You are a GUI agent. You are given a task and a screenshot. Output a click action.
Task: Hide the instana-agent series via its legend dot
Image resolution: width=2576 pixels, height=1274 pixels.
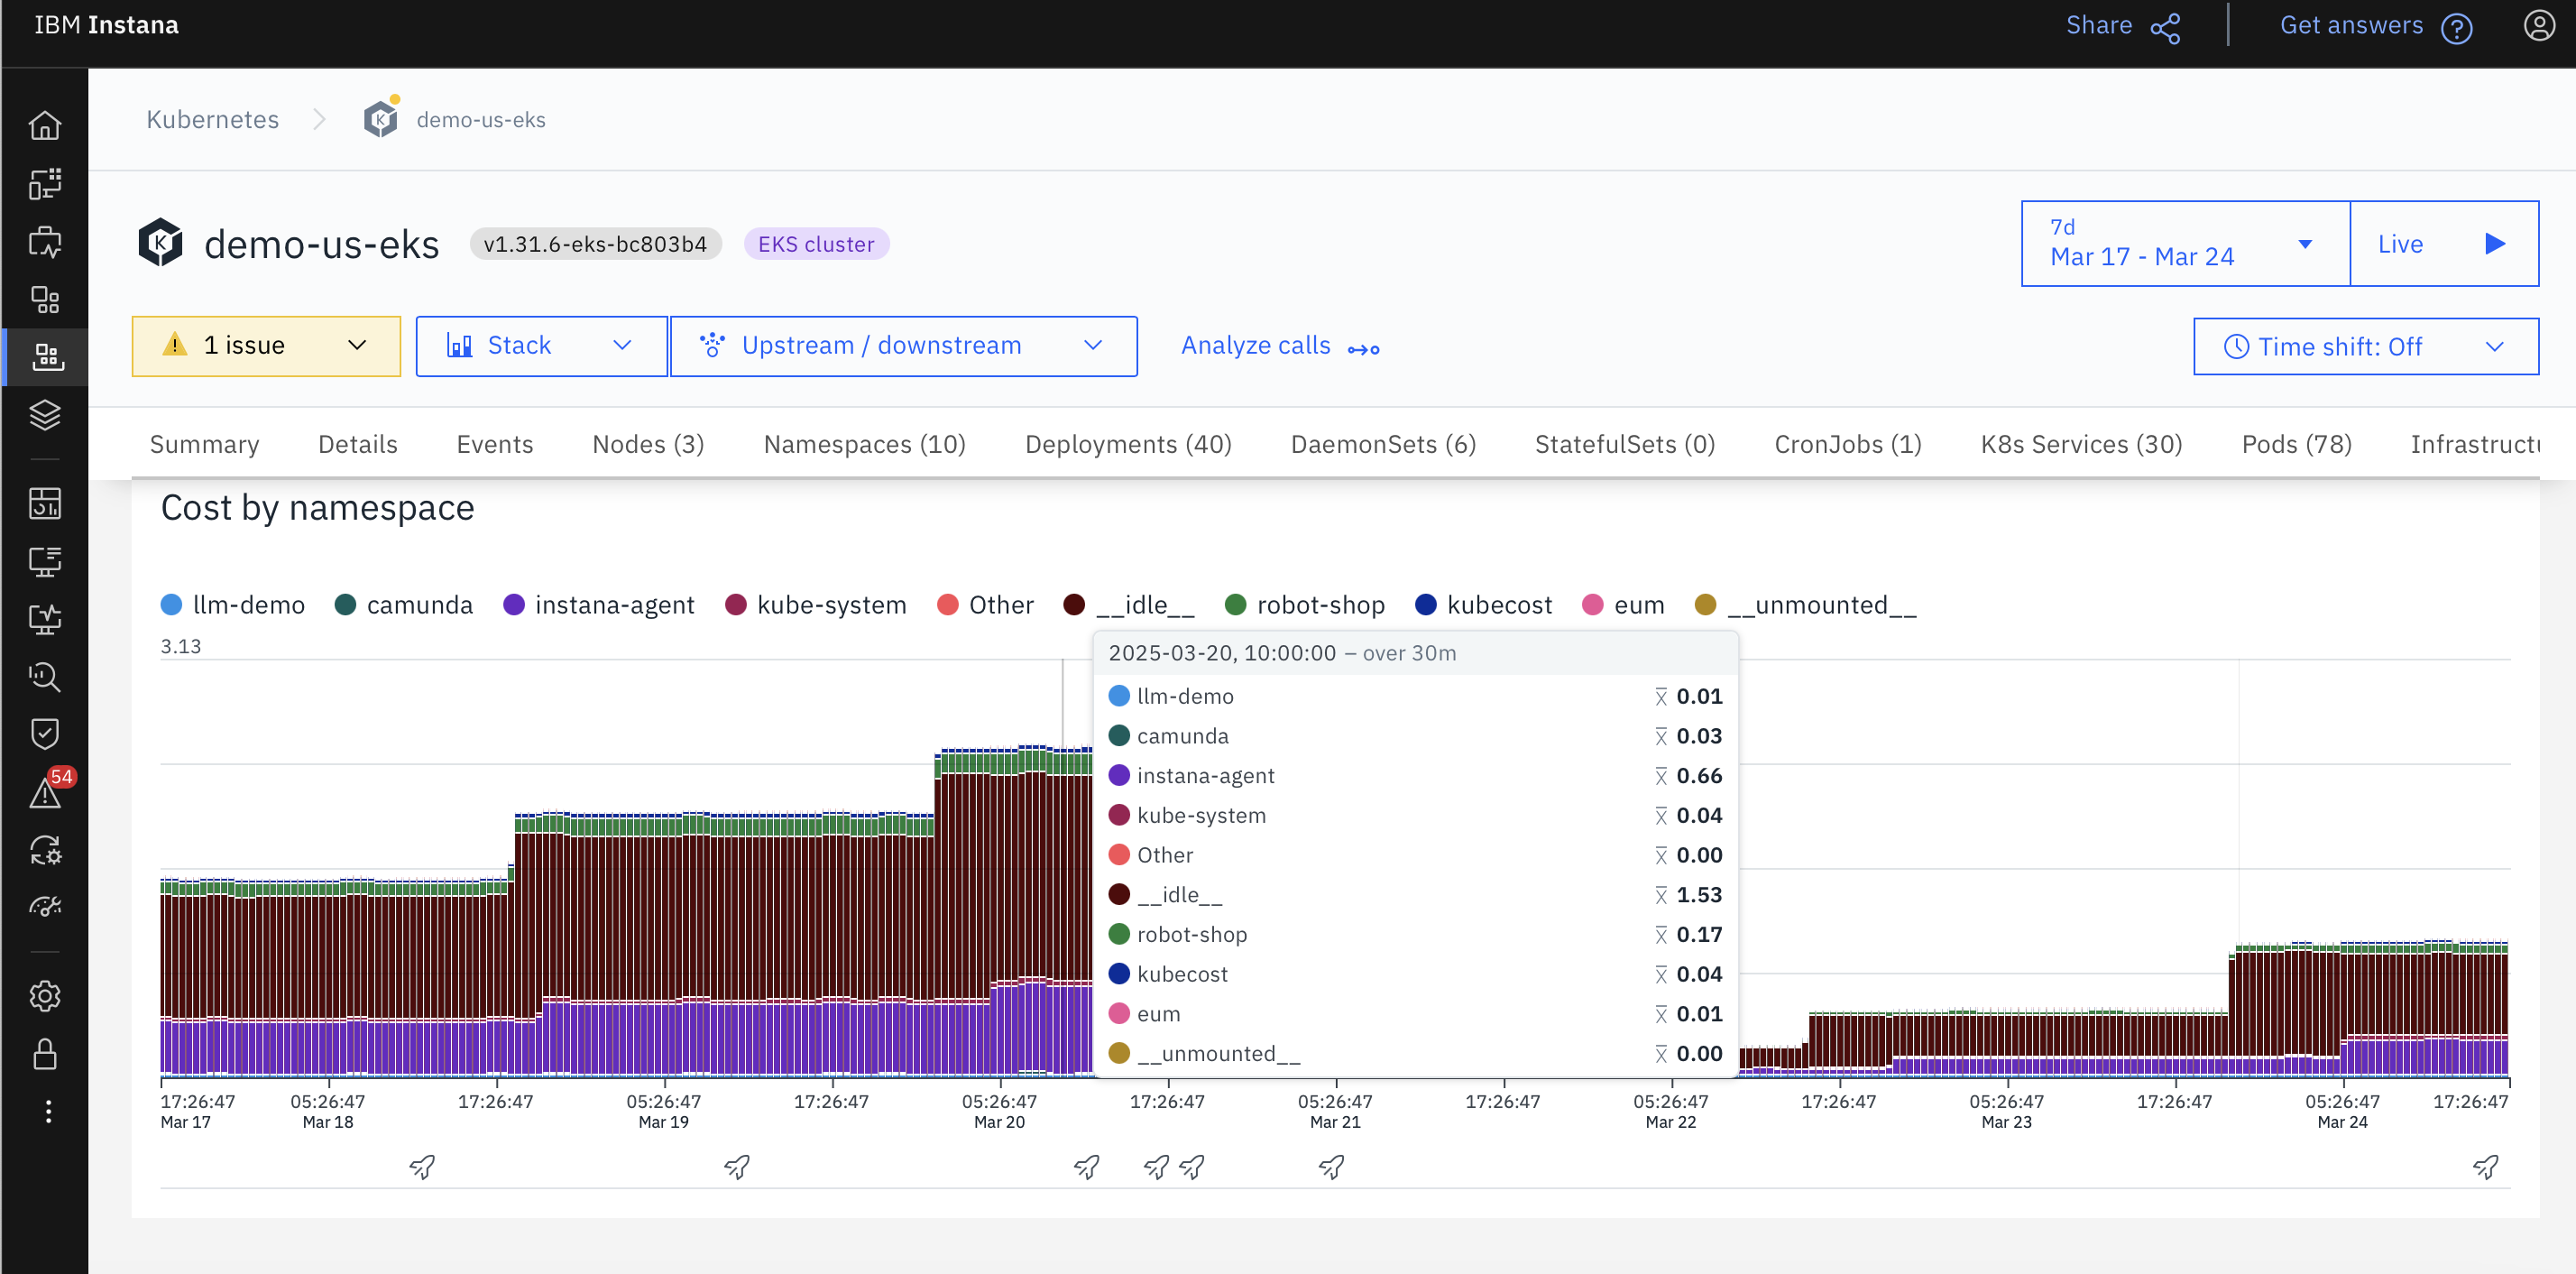514,604
